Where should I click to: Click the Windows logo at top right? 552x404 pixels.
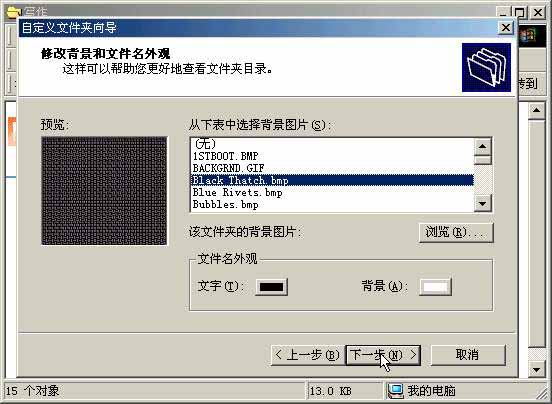(527, 35)
